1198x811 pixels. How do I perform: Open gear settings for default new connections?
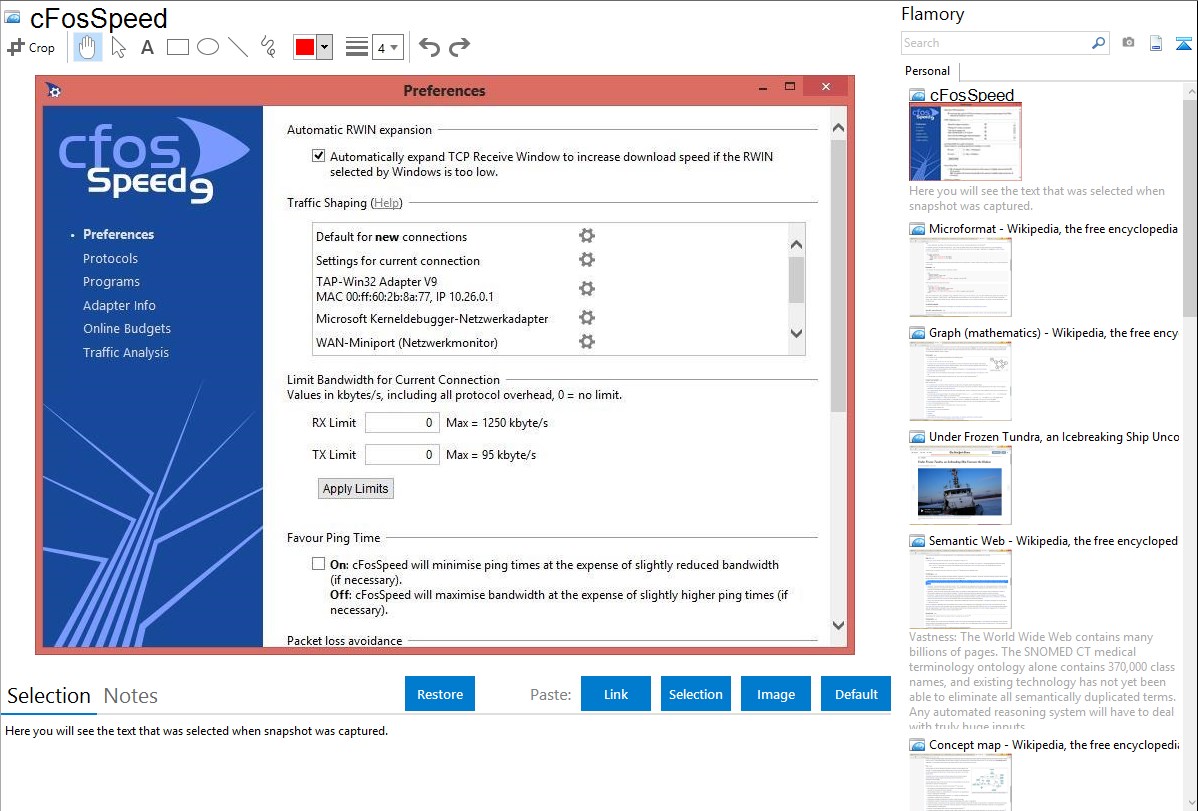click(x=587, y=235)
